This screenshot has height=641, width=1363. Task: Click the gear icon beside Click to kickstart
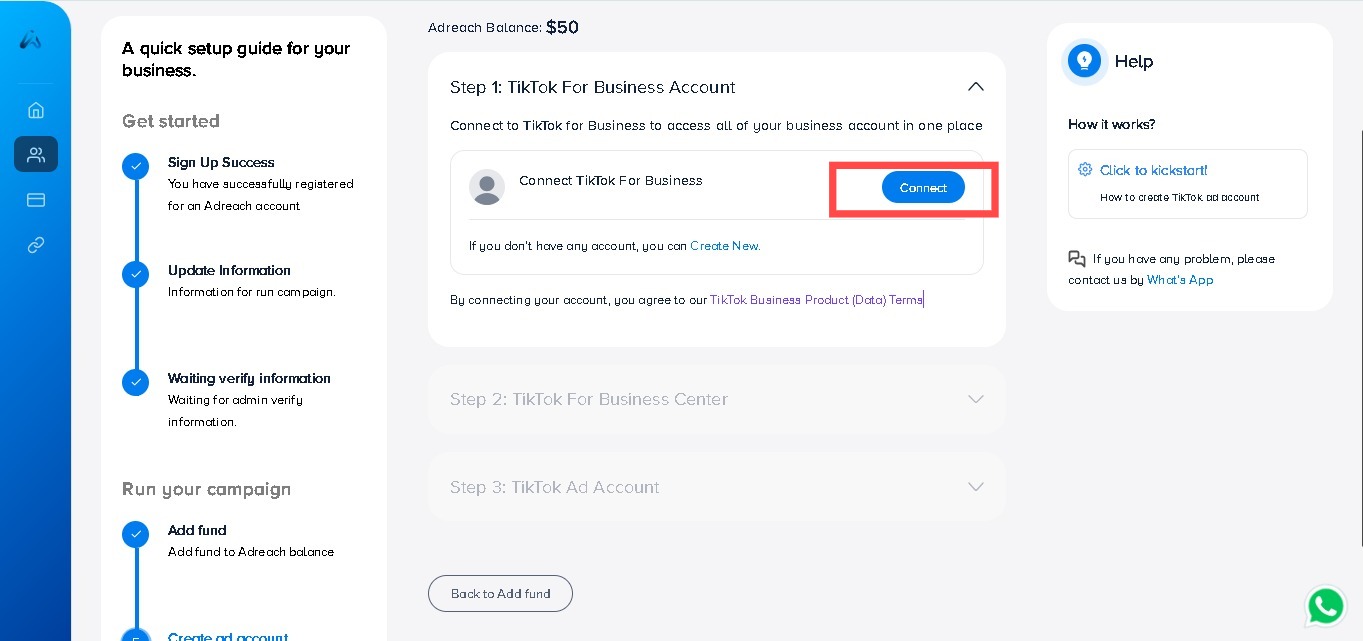1085,170
